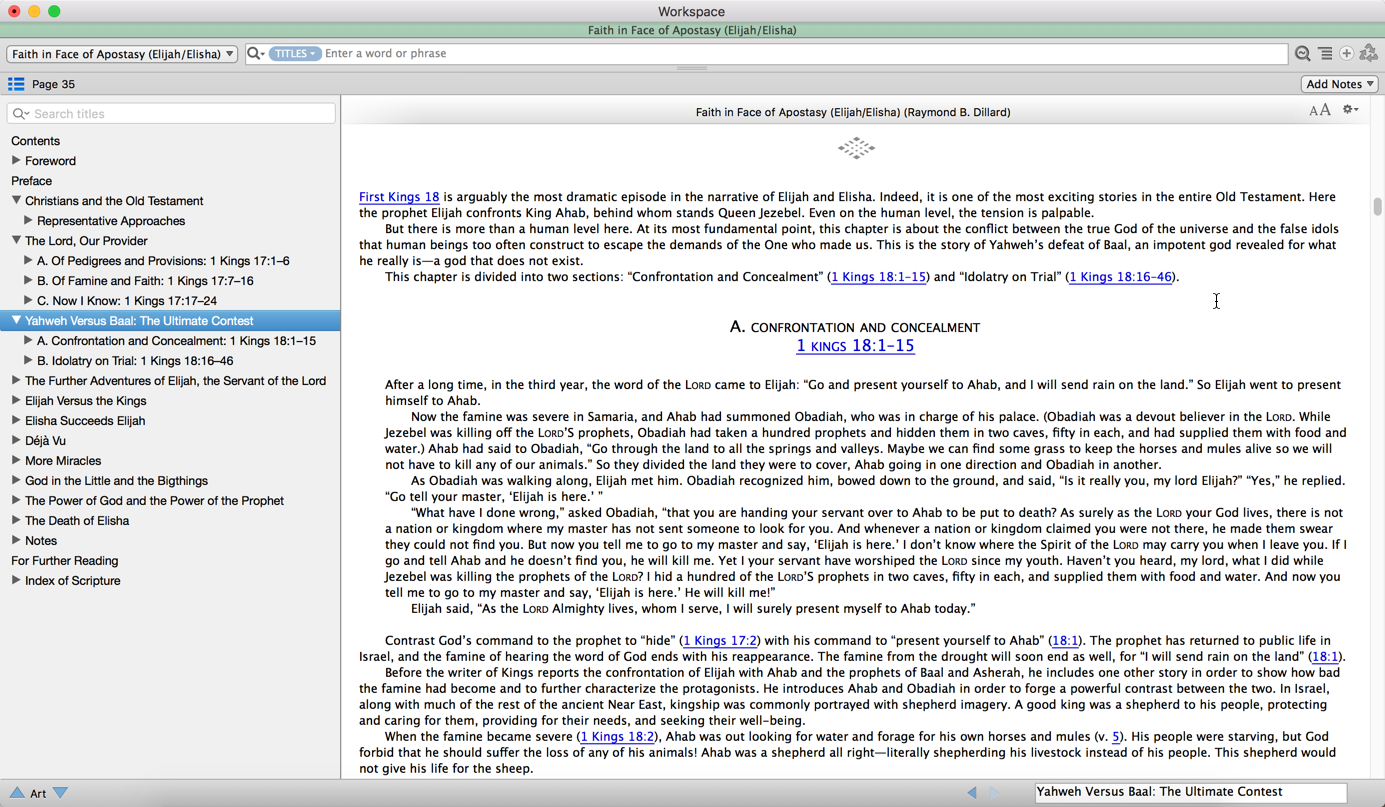Open the Add Notes dropdown
The width and height of the screenshot is (1385, 807).
point(1340,84)
